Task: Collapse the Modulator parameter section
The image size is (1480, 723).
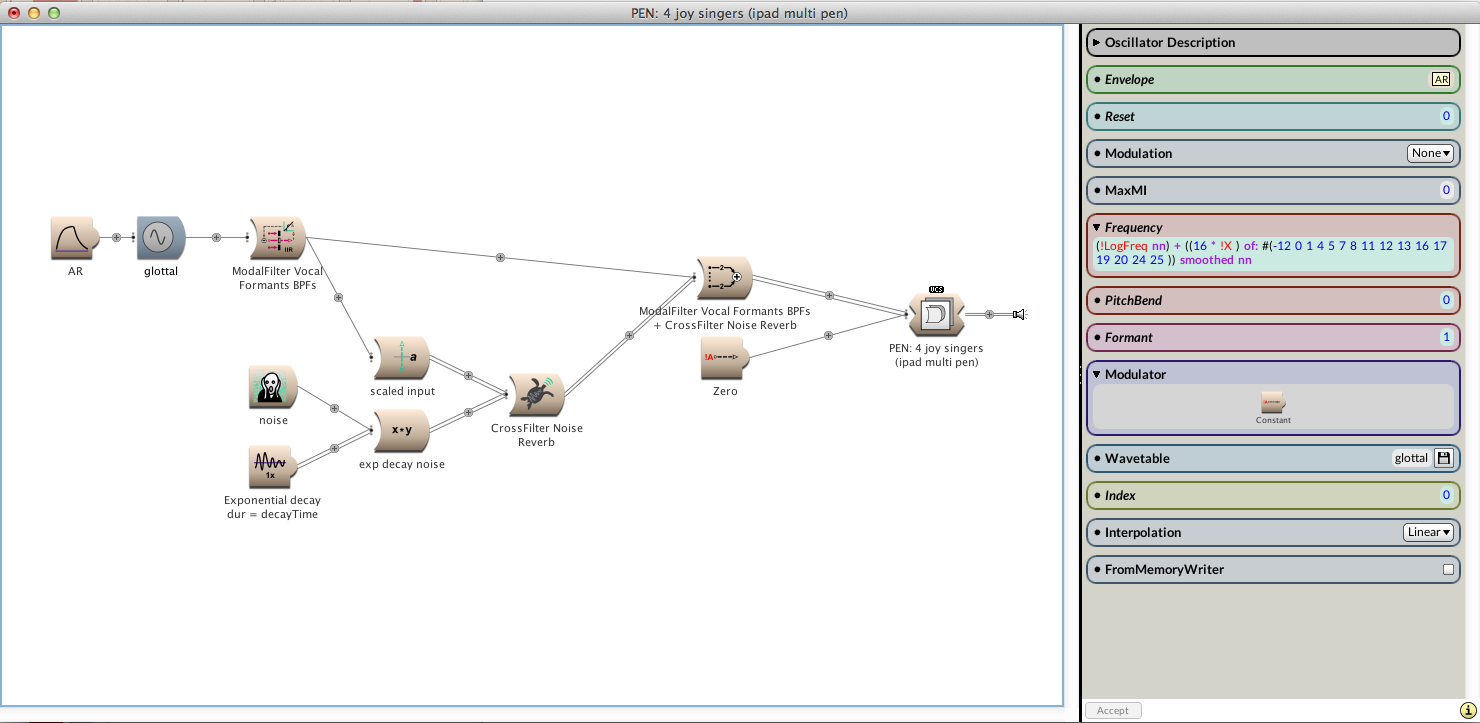Action: pos(1097,374)
